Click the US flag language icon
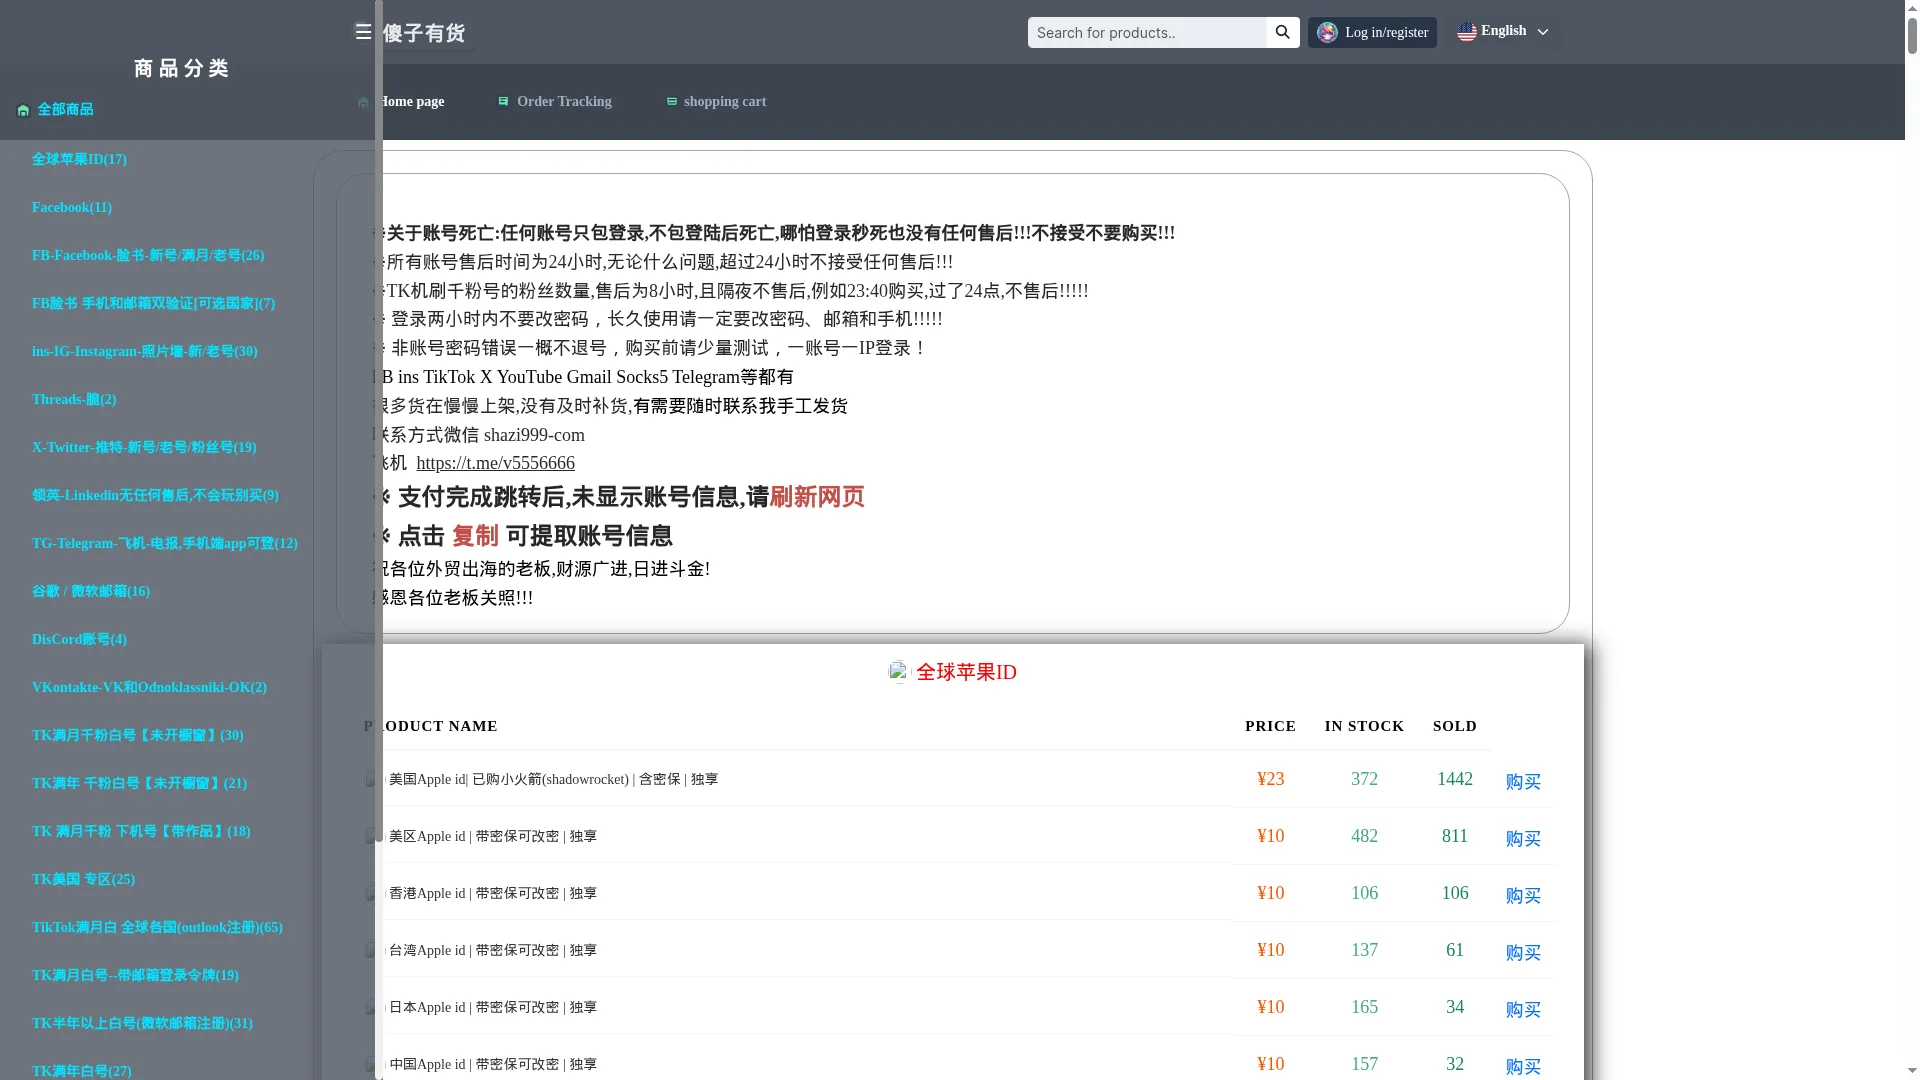Image resolution: width=1920 pixels, height=1080 pixels. (x=1467, y=32)
